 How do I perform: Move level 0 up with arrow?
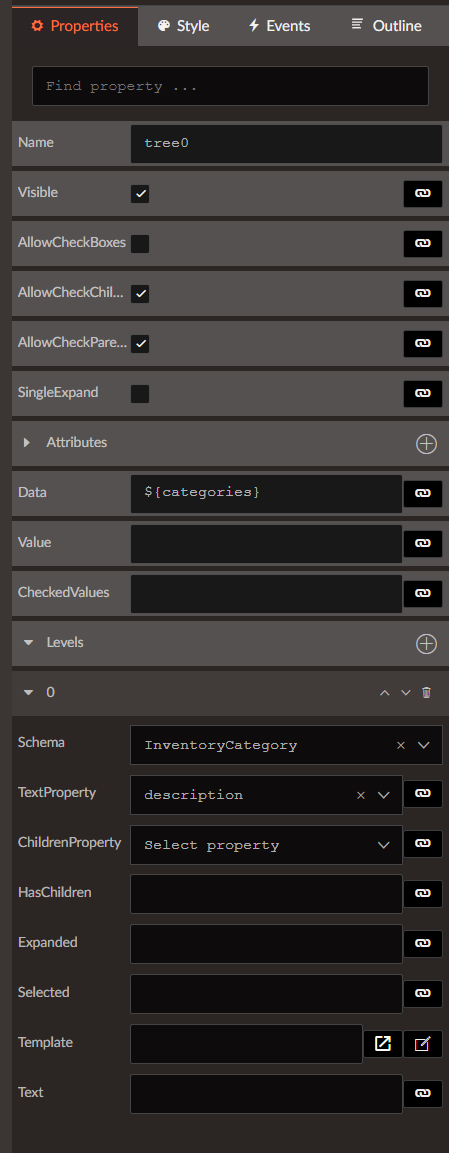pos(384,693)
